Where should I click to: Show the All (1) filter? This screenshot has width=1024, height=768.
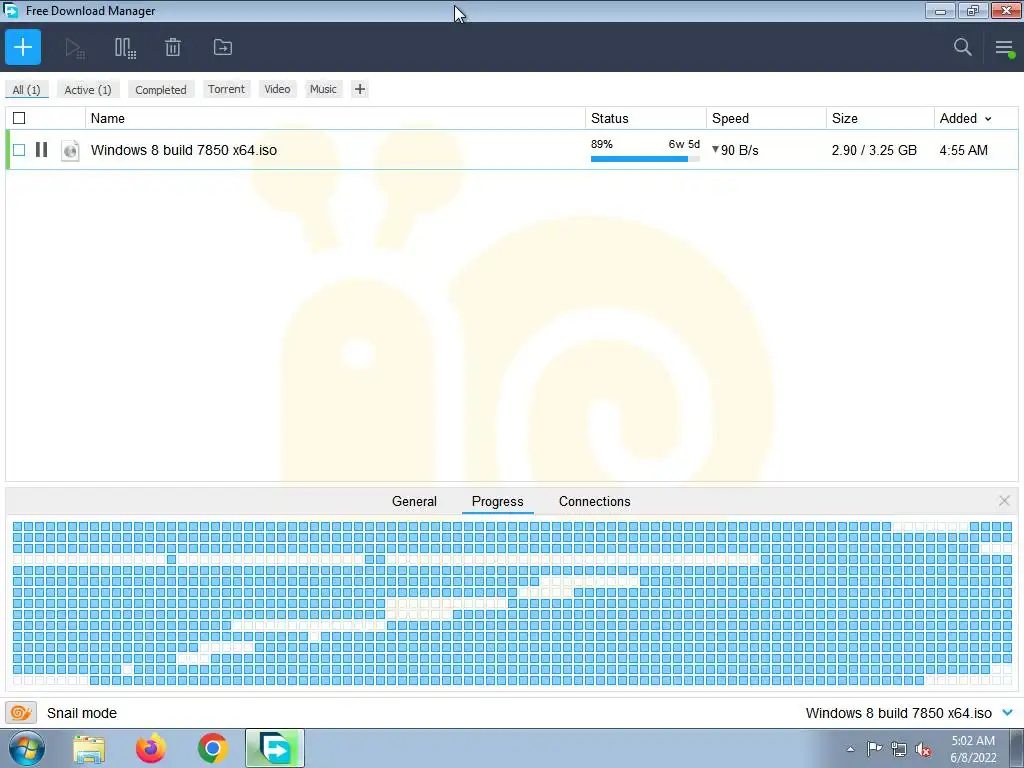(26, 89)
